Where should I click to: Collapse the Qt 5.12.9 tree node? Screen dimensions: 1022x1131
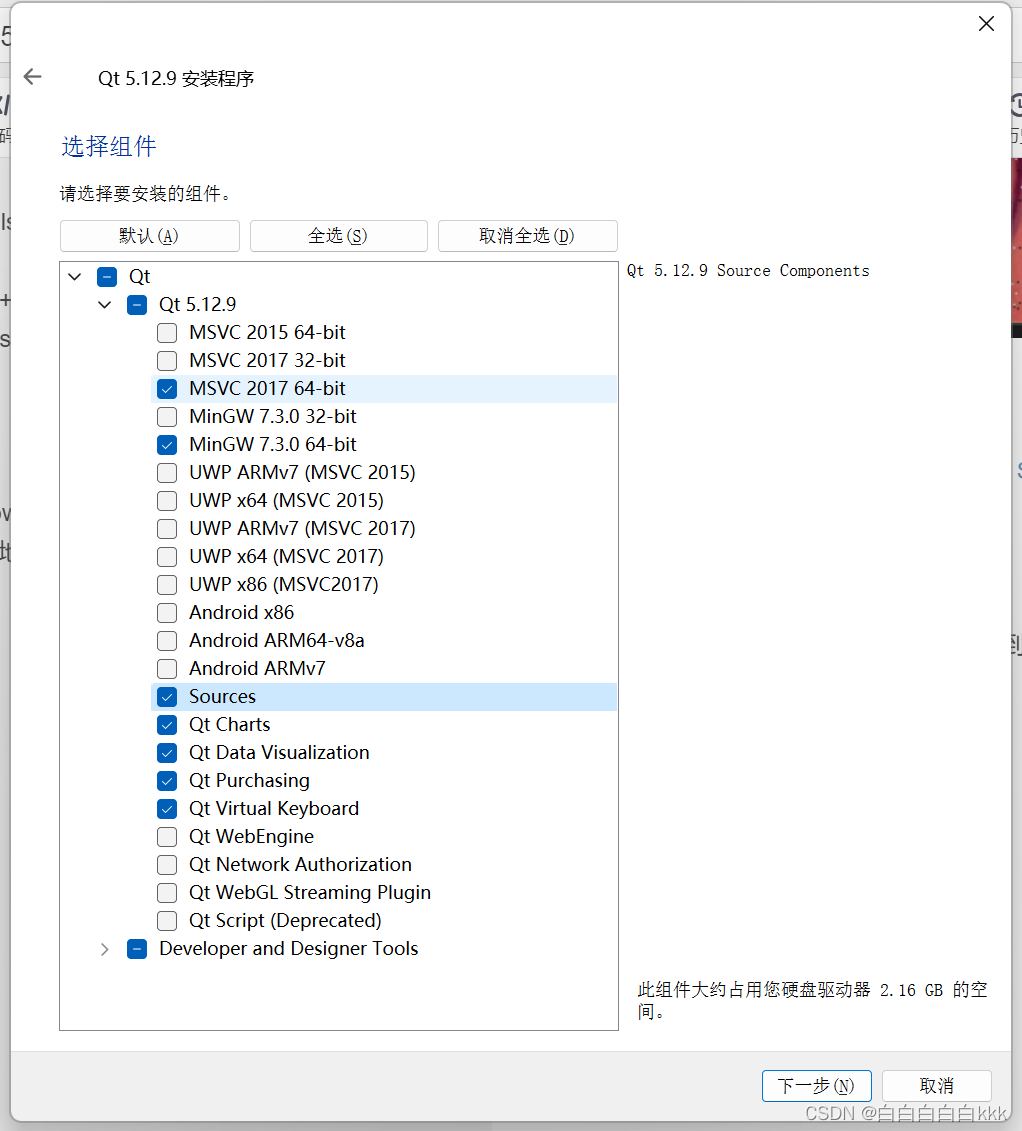click(x=105, y=304)
